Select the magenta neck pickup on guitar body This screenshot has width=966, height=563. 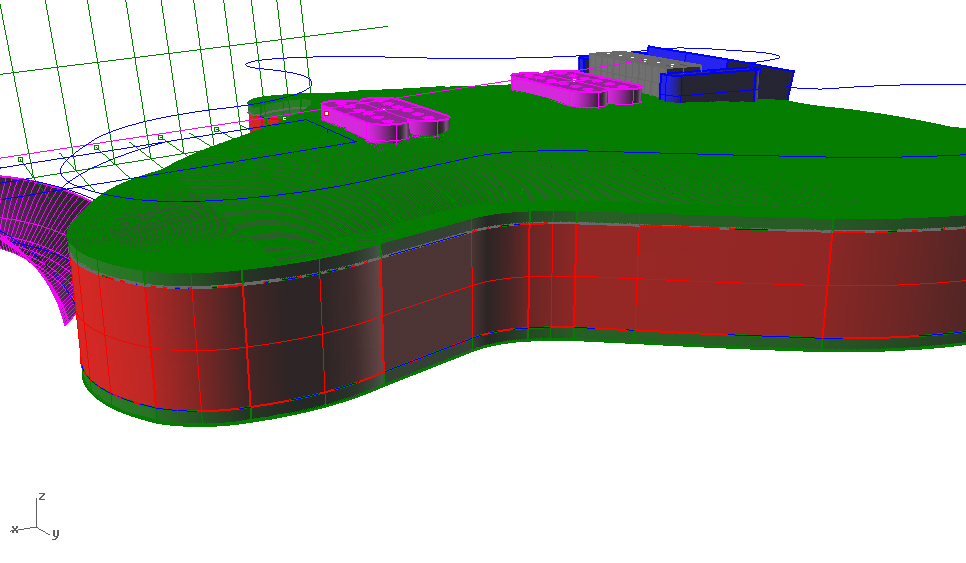click(387, 118)
